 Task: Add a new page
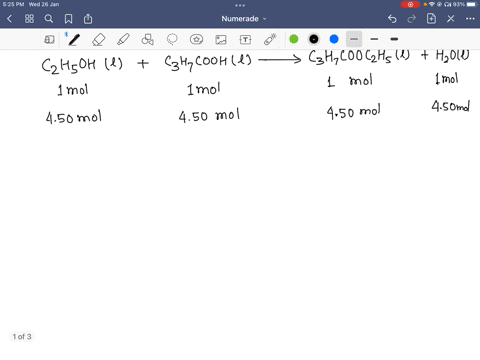click(x=431, y=19)
